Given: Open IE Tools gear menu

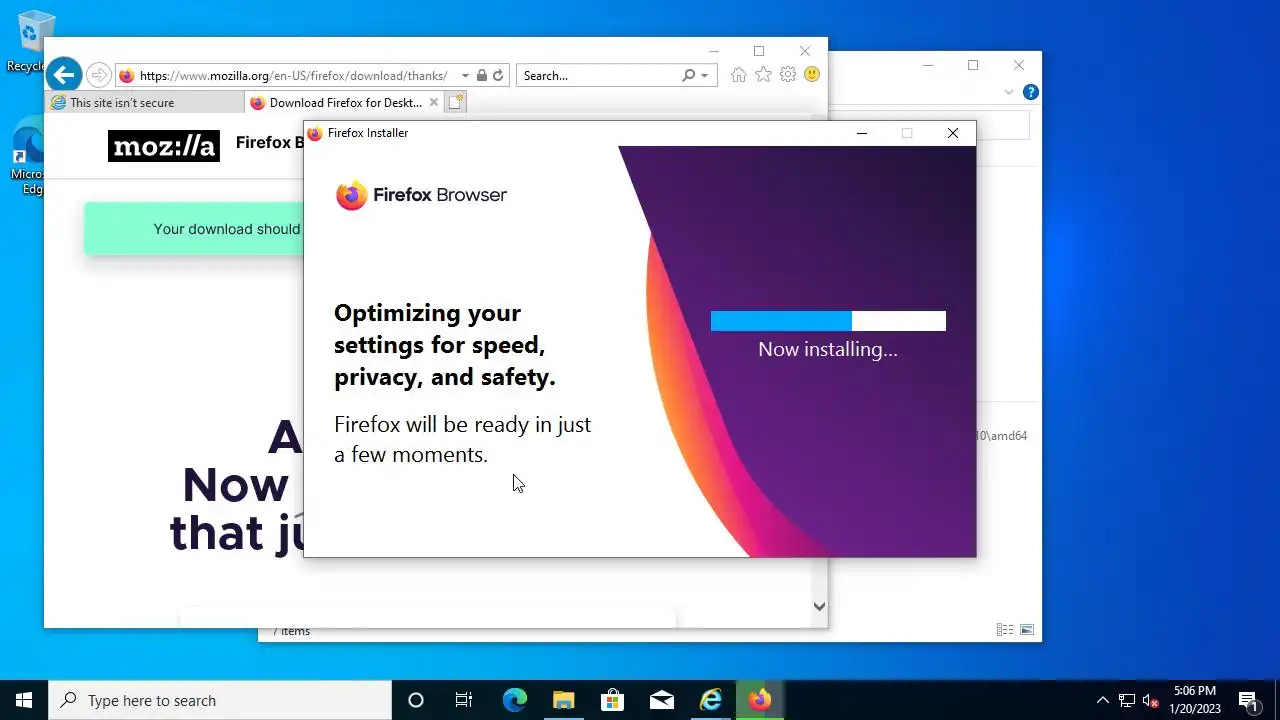Looking at the screenshot, I should (788, 75).
